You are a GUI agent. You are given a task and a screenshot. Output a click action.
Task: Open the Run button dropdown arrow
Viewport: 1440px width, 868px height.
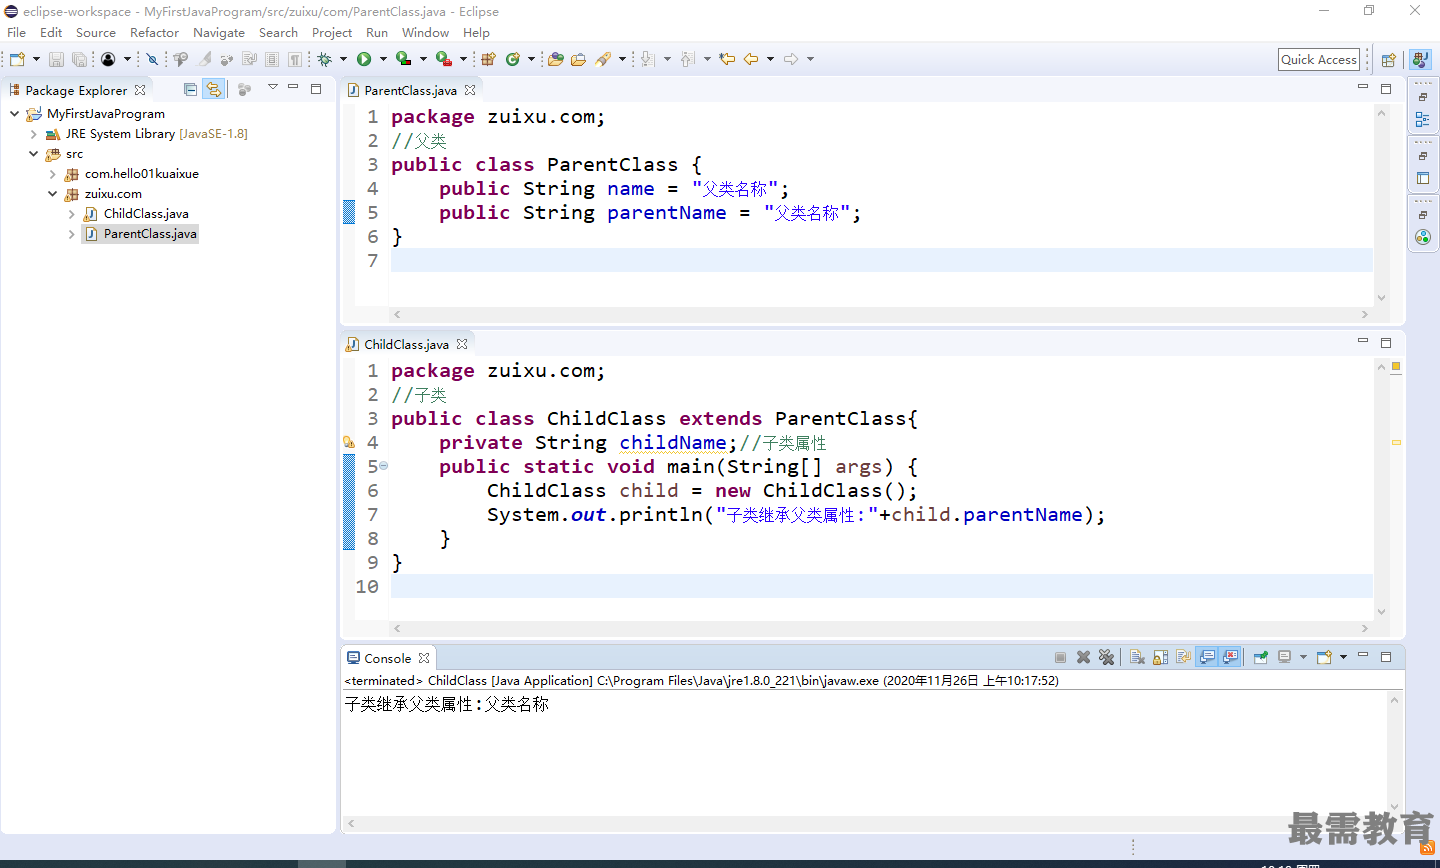pos(383,59)
